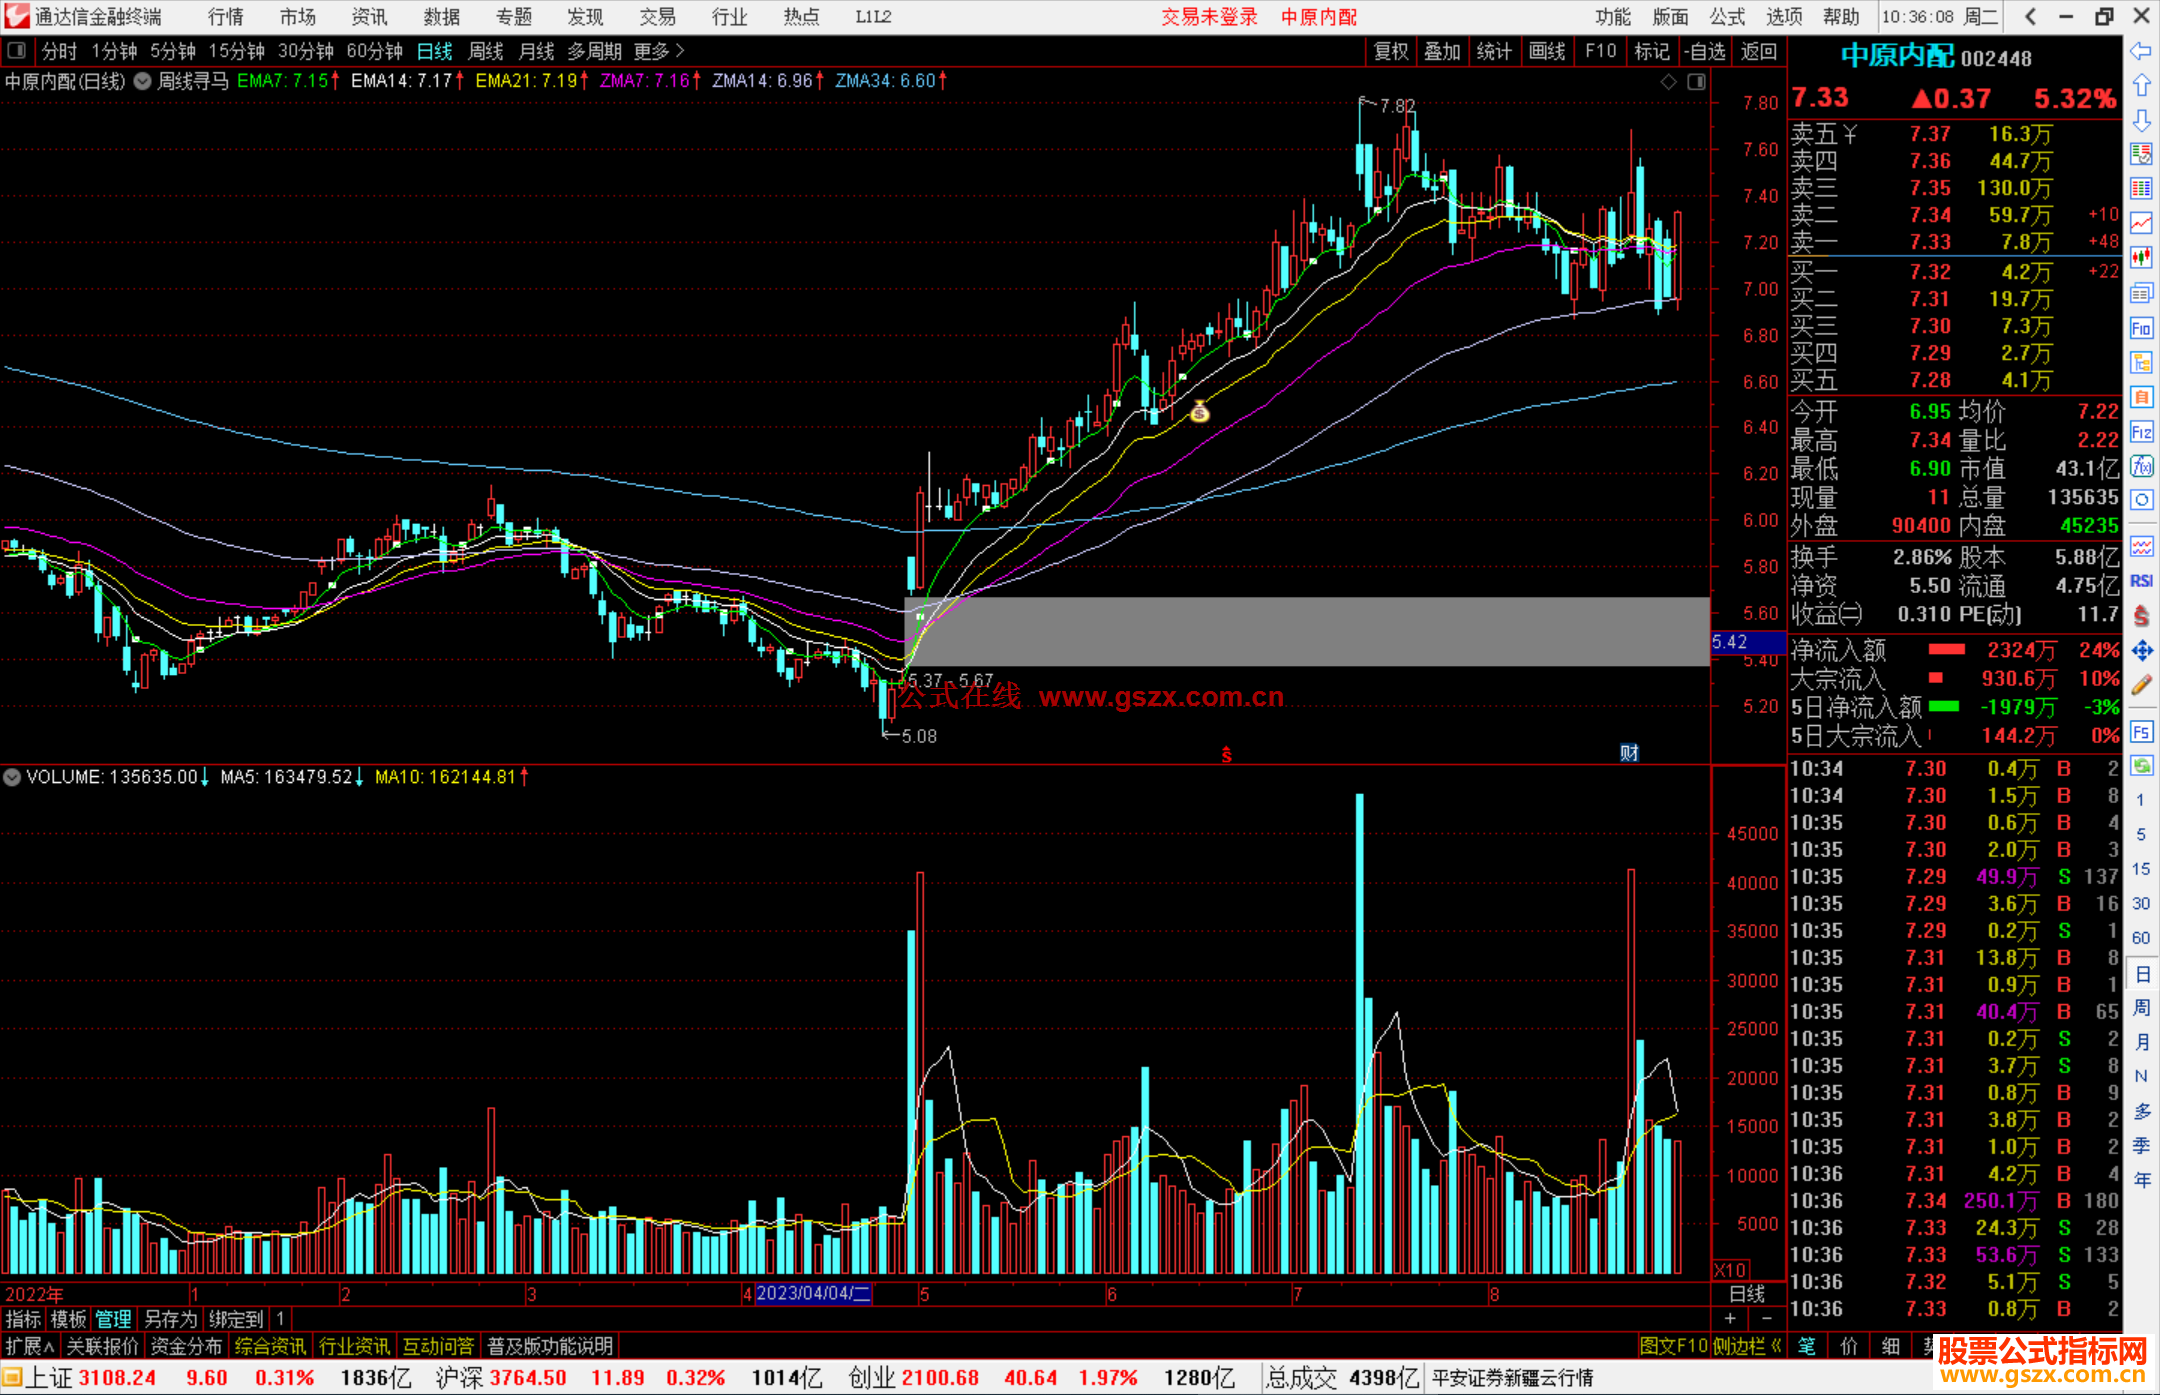Switch to 60-minute period in sidebar

click(2140, 938)
